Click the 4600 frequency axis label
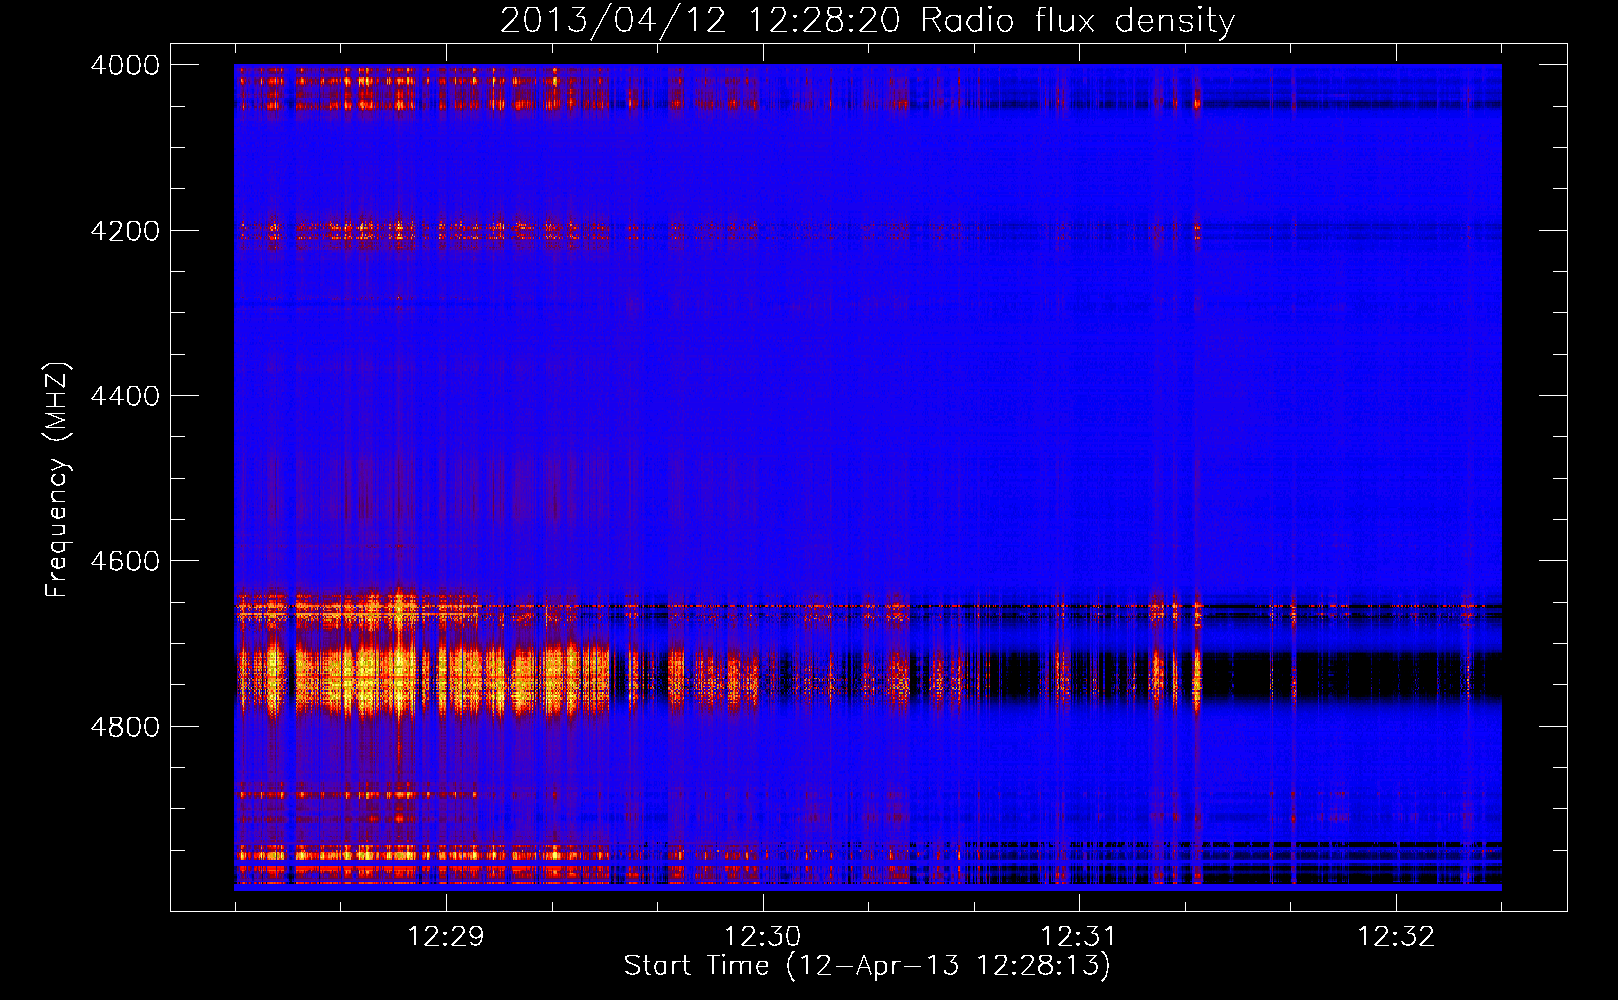The height and width of the screenshot is (1000, 1618). pyautogui.click(x=125, y=561)
